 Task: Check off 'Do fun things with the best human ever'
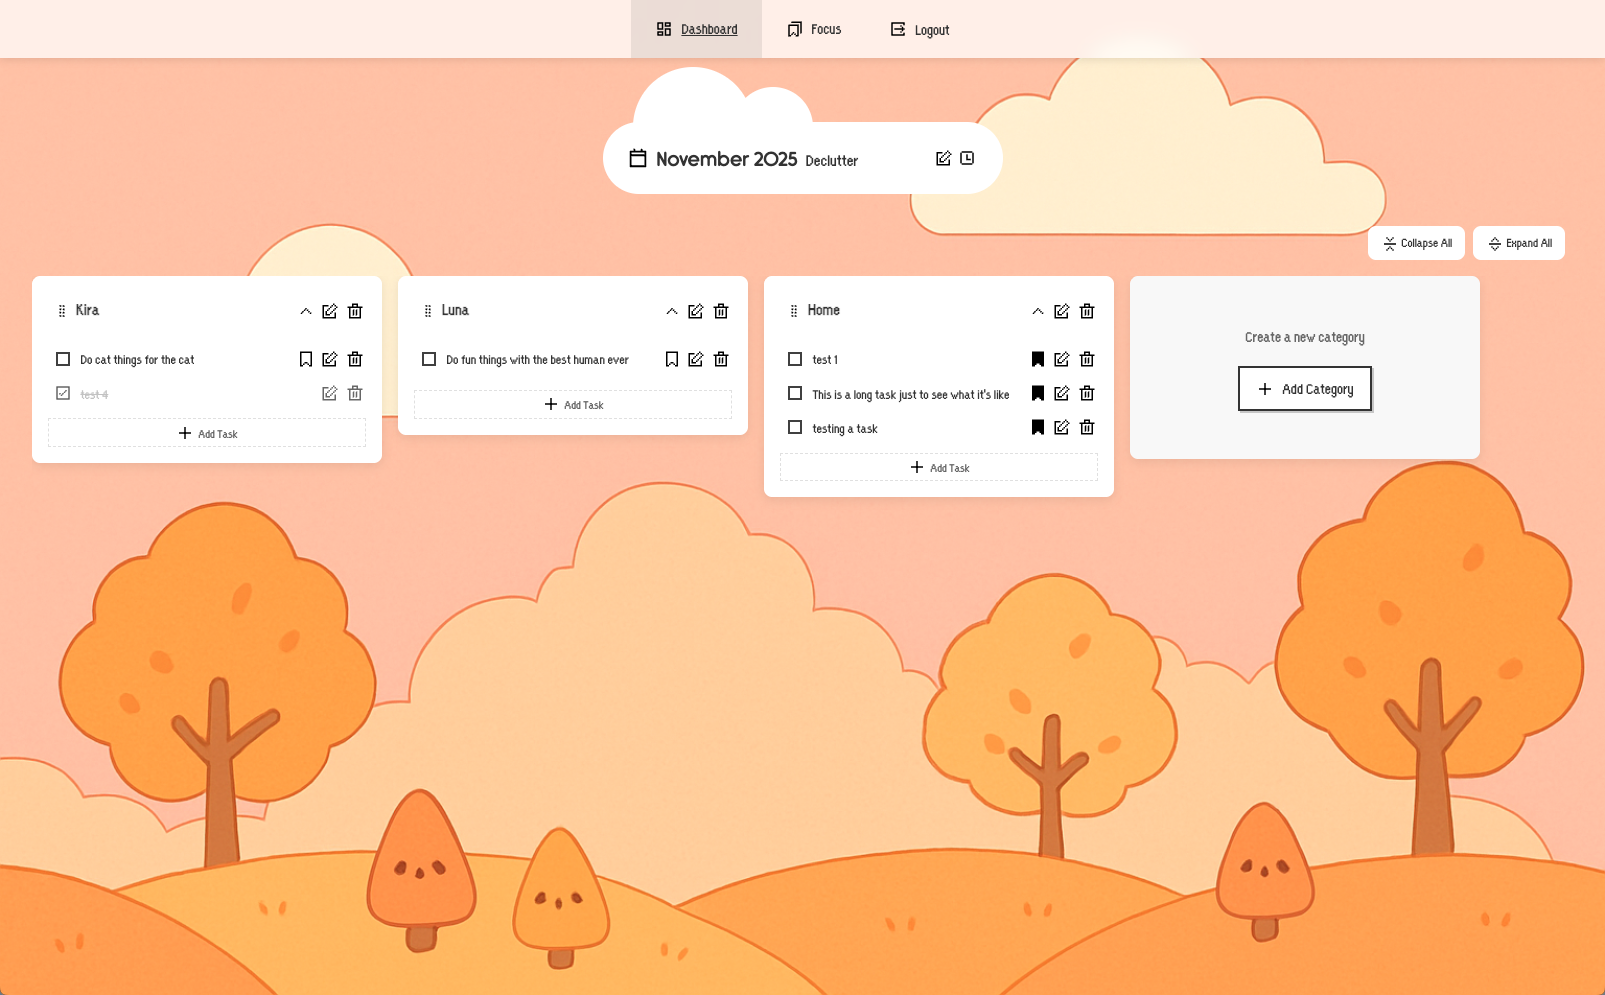tap(429, 359)
